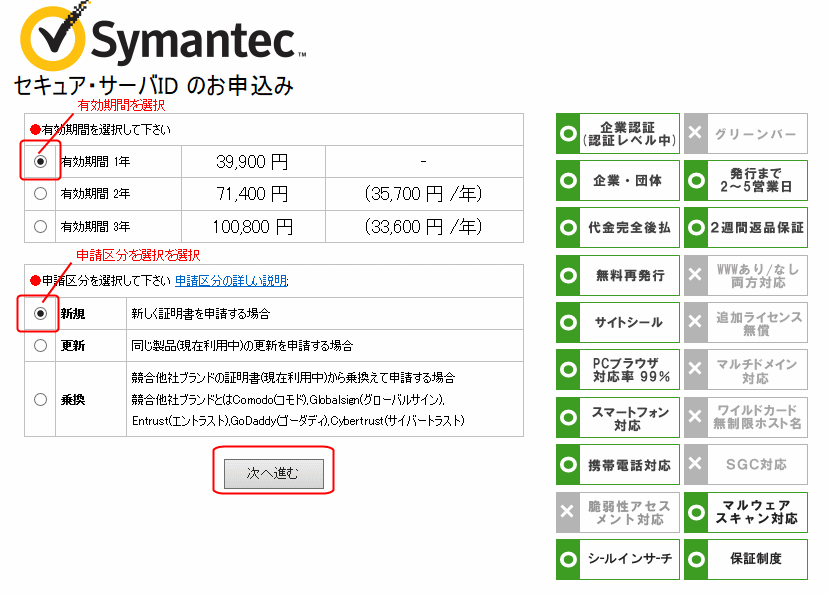Screen dimensions: 828x594
Task: Click the WWWあり/なし両方対応 badge
Action: tap(746, 275)
